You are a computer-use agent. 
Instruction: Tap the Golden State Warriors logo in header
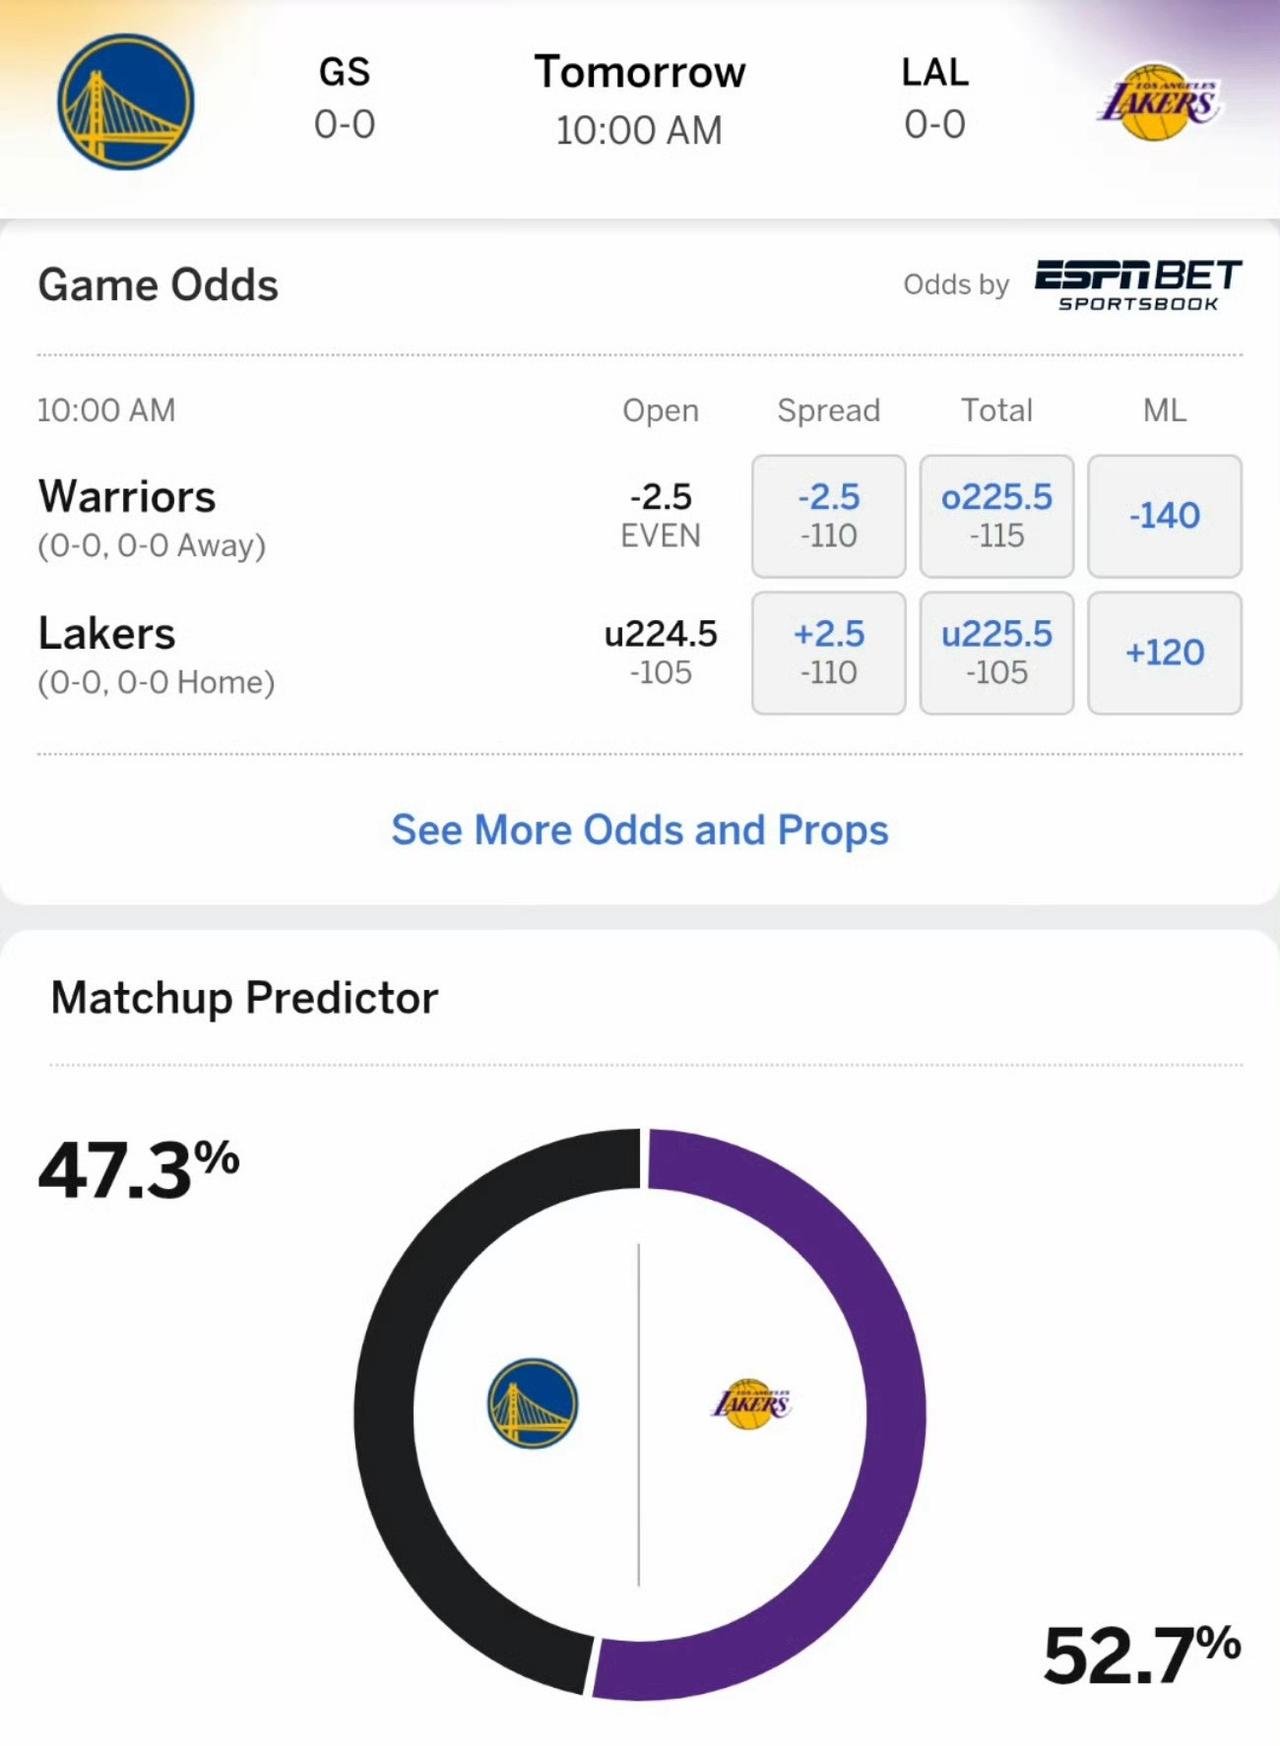tap(125, 102)
